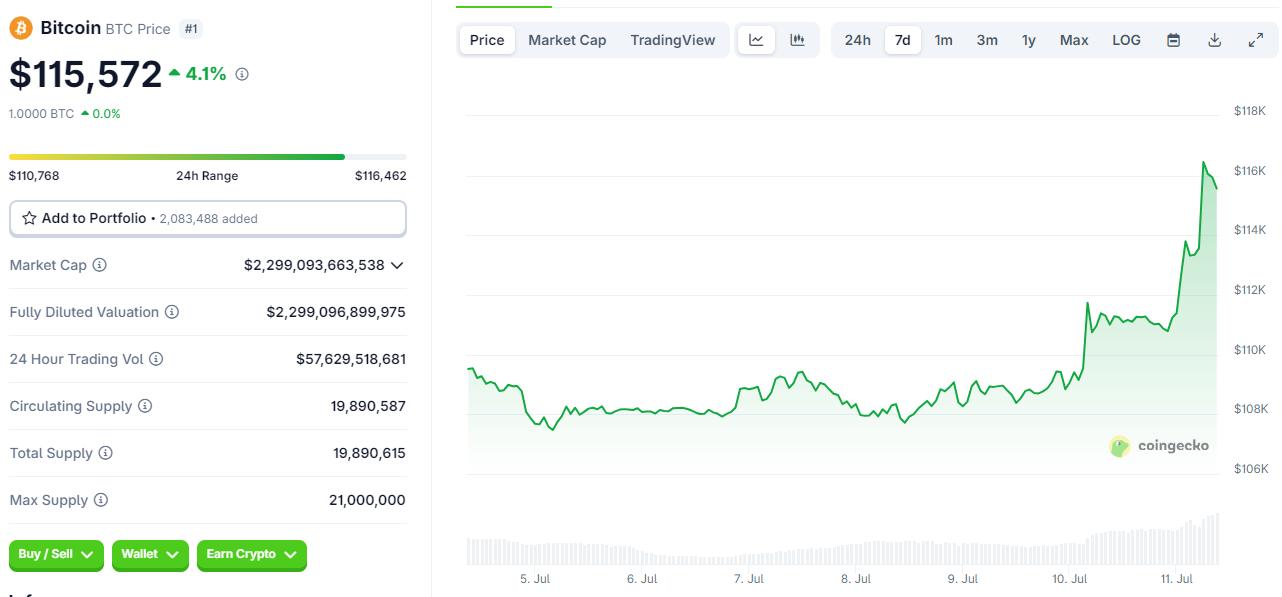Toggle the LOG scale option
The width and height of the screenshot is (1282, 597).
(x=1126, y=40)
